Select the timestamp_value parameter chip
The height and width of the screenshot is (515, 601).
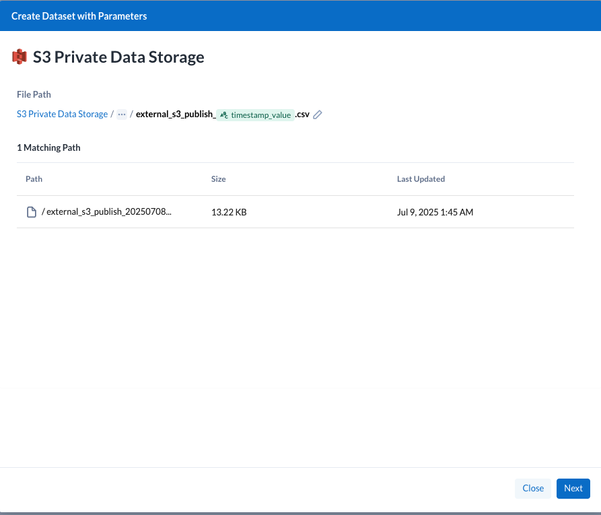click(x=255, y=115)
